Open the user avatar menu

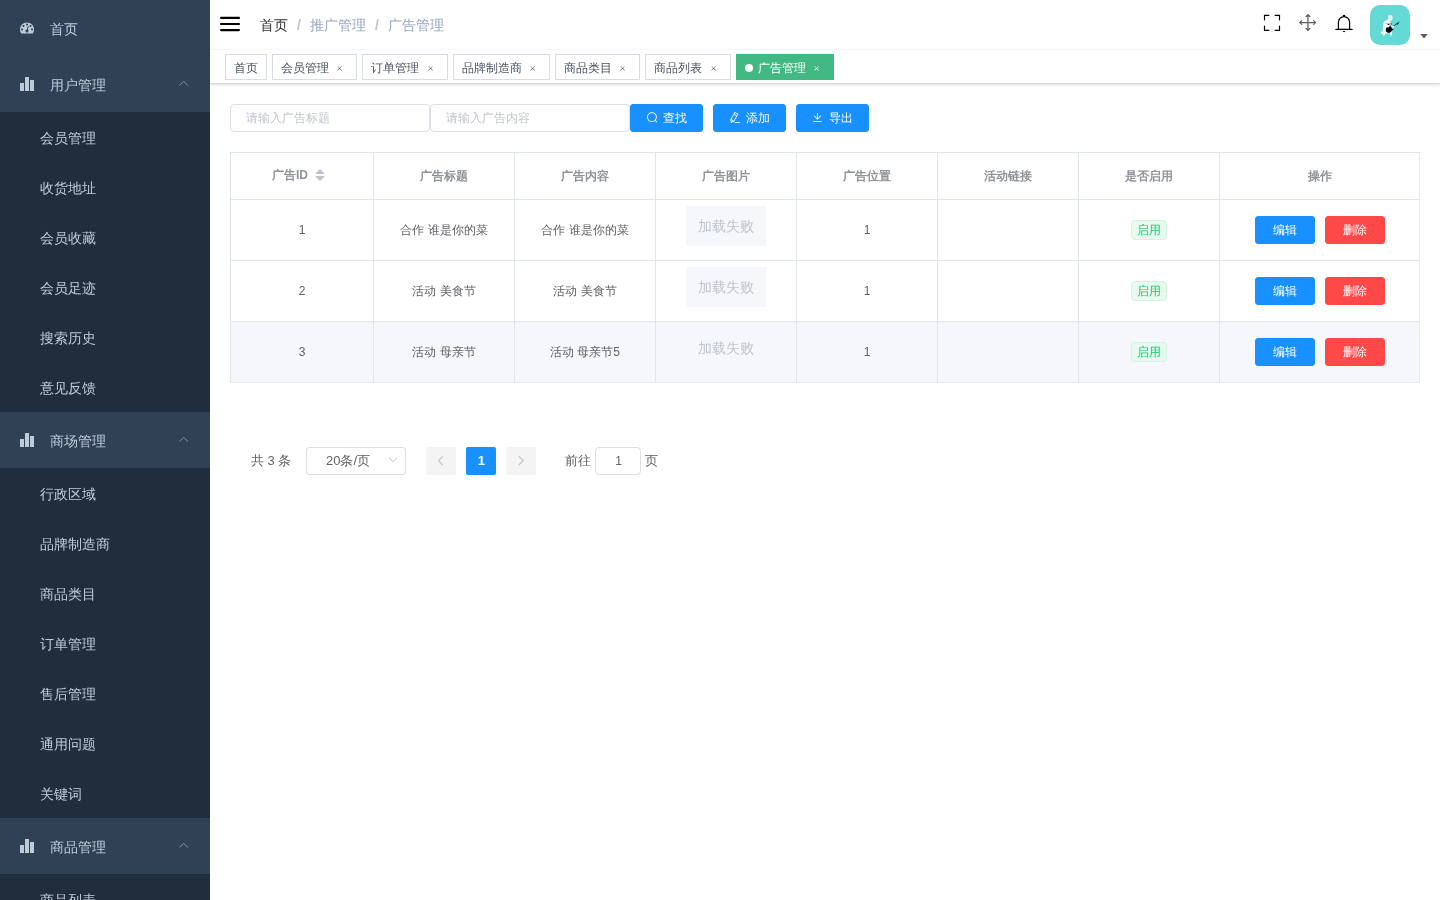(x=1390, y=25)
